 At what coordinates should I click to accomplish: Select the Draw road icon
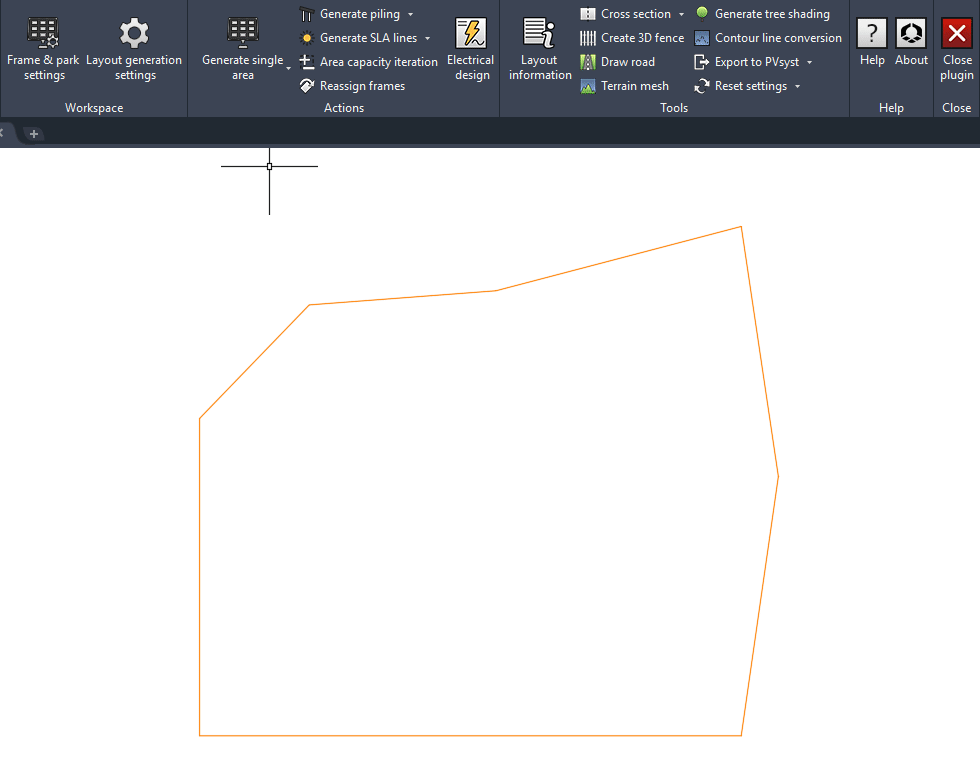pyautogui.click(x=588, y=62)
